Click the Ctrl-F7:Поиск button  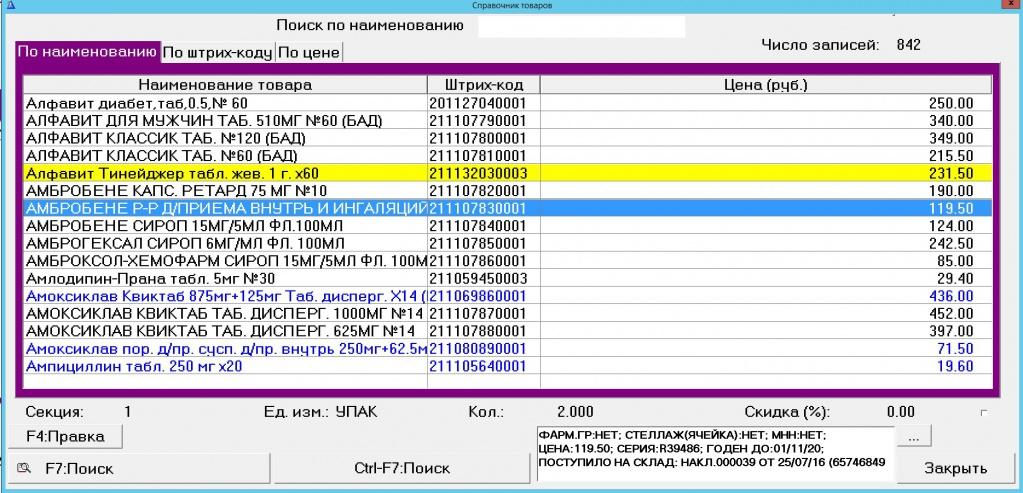(402, 468)
